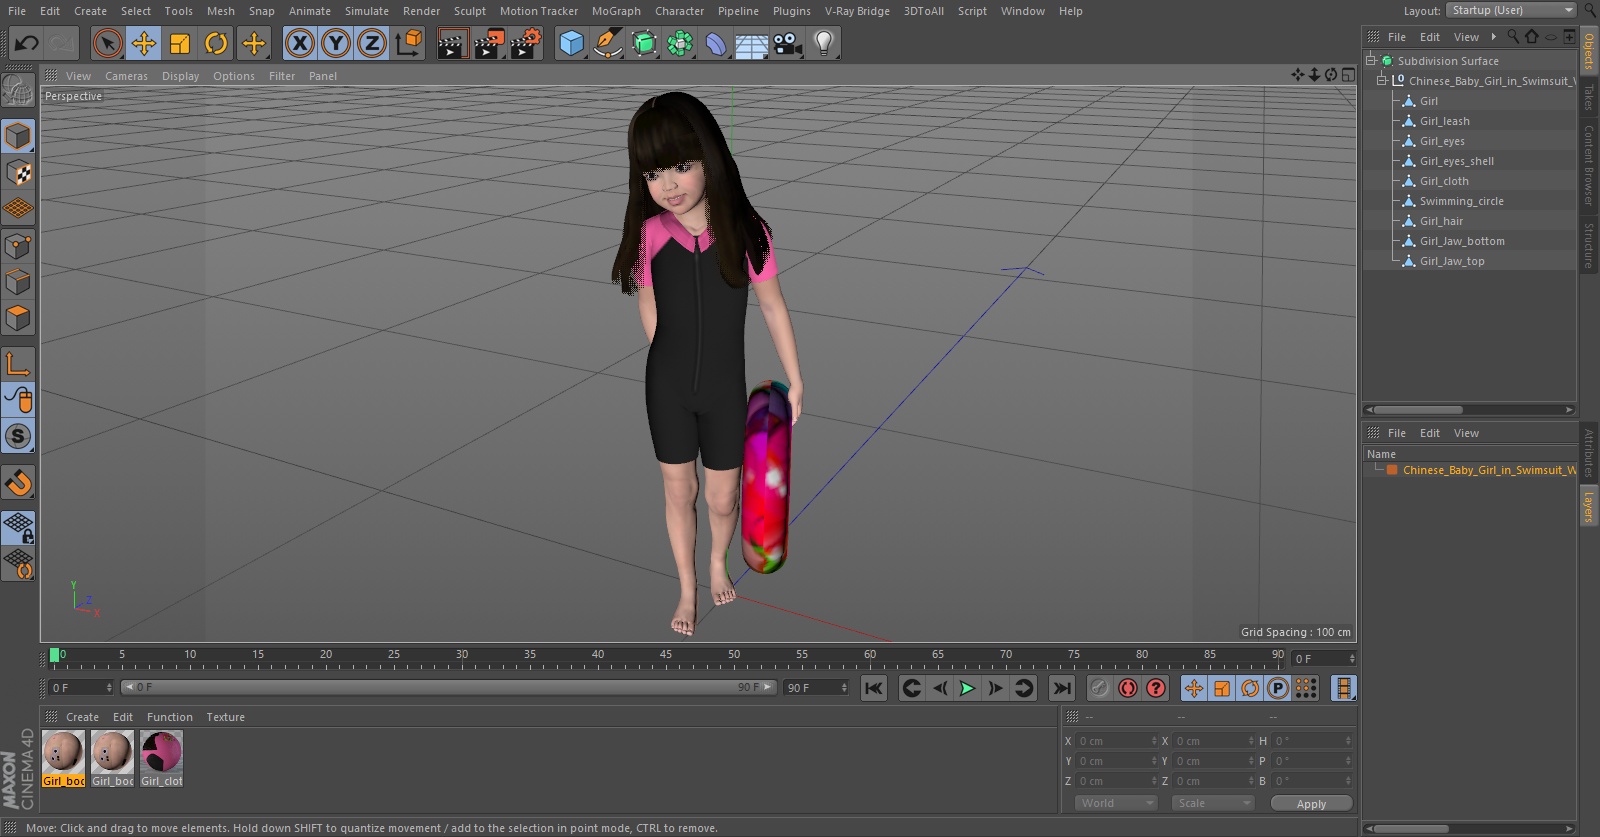
Task: Open viewport Cameras menu
Action: coord(126,76)
